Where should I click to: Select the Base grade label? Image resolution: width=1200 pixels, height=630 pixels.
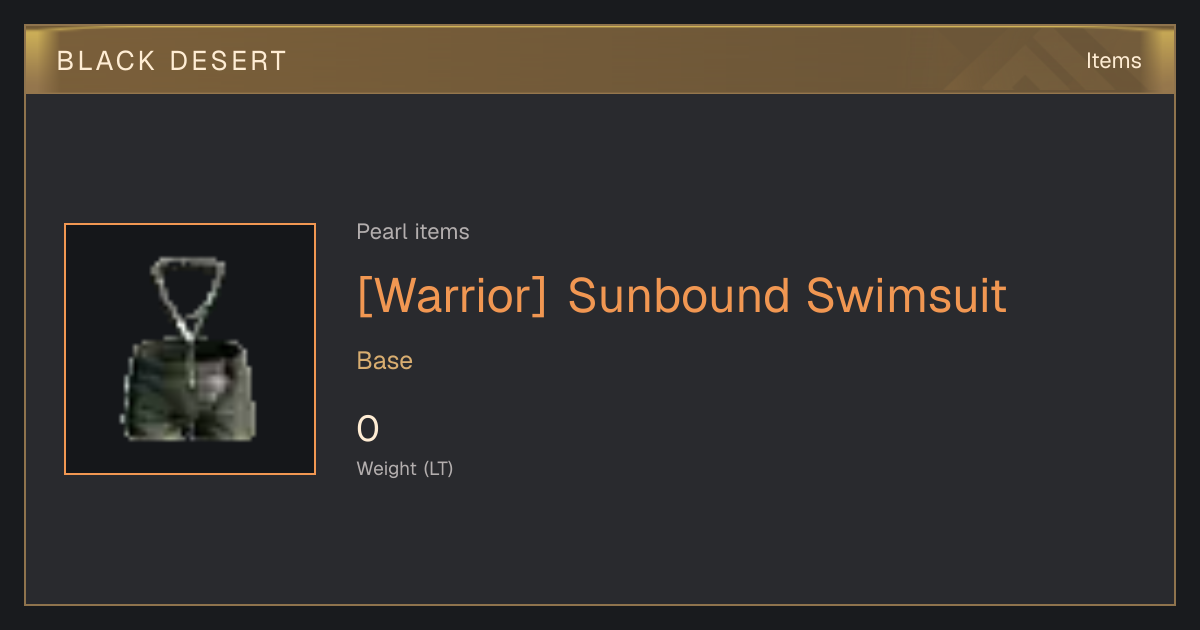coord(385,361)
